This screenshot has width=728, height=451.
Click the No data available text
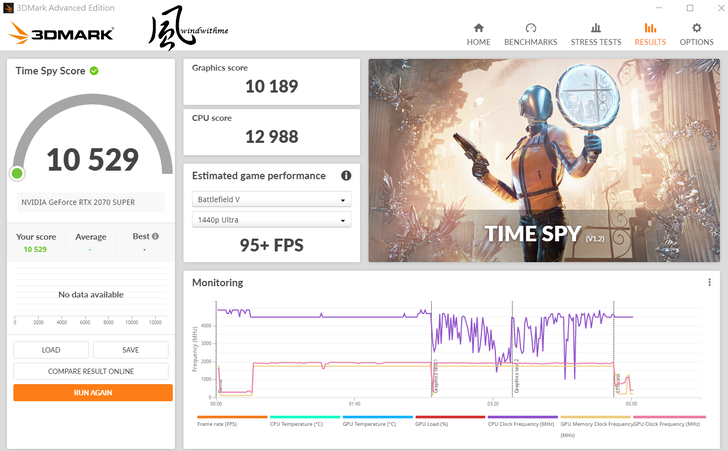click(91, 294)
